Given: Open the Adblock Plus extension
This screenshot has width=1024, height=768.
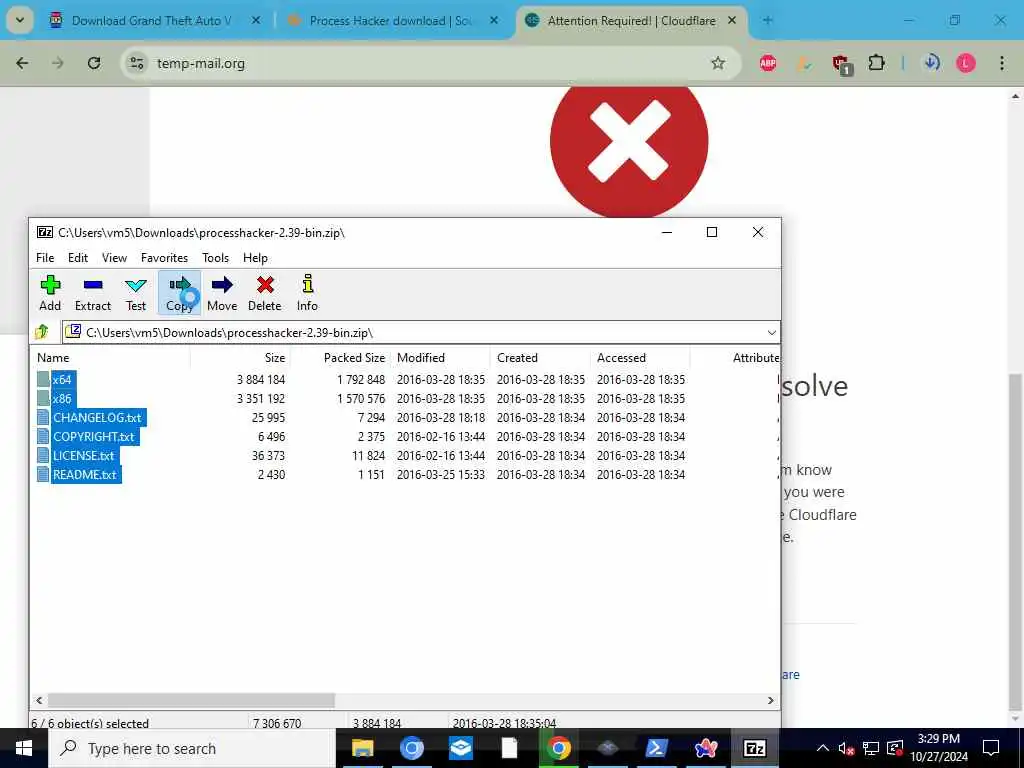Looking at the screenshot, I should coord(768,63).
